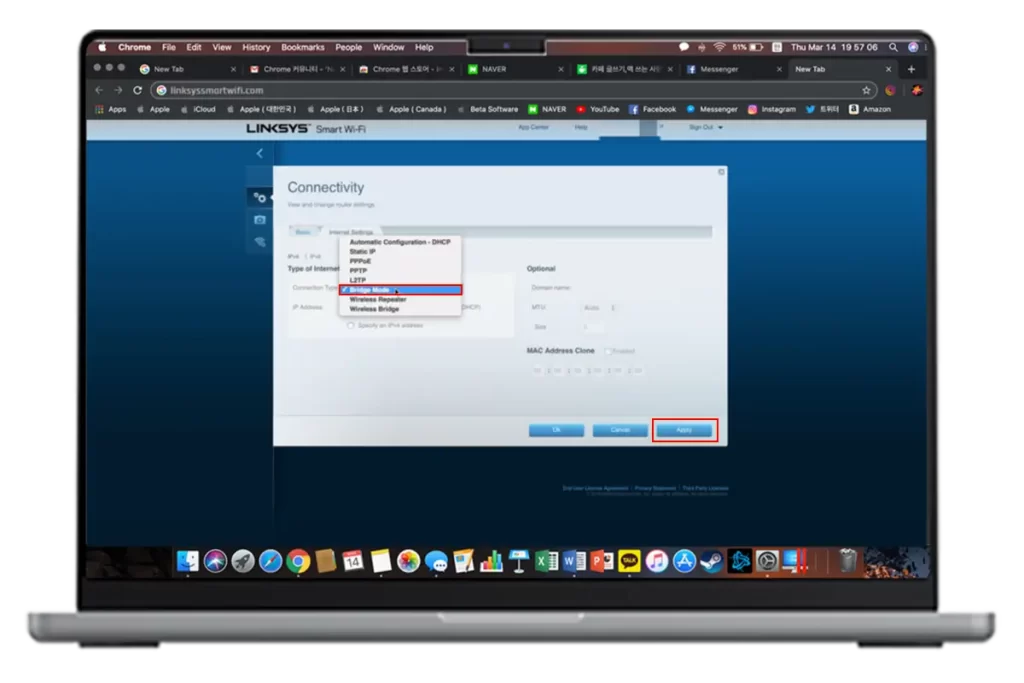This screenshot has height=683, width=1024.
Task: Bookmark this page with the star icon
Action: click(866, 90)
